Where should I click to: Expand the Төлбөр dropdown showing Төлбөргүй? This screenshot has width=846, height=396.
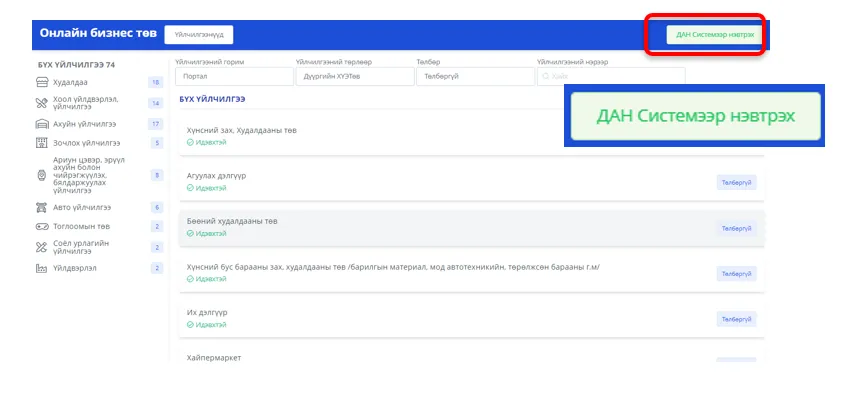475,77
